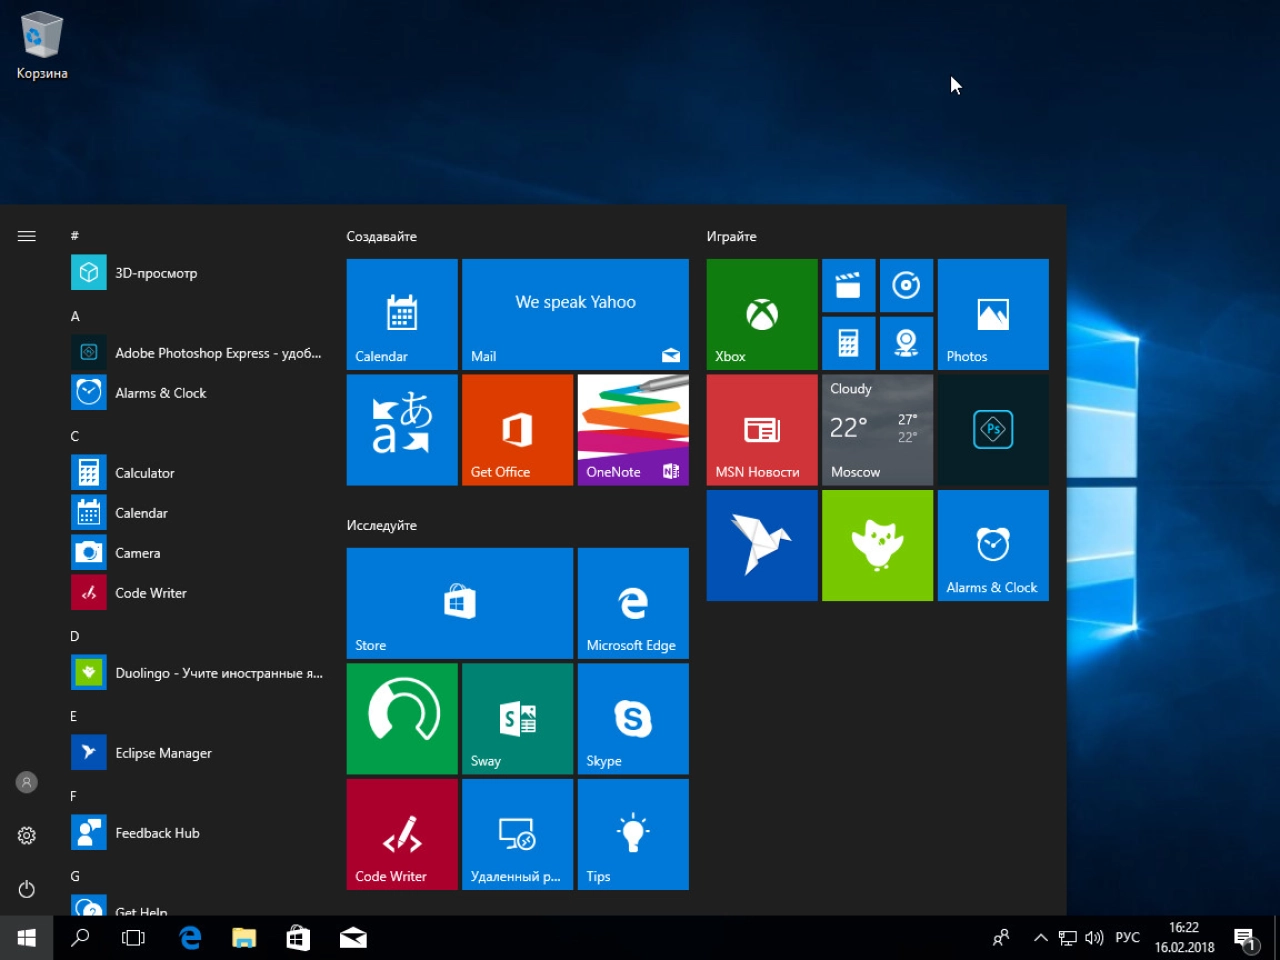
Task: Open the Action Center notifications
Action: pyautogui.click(x=1245, y=938)
